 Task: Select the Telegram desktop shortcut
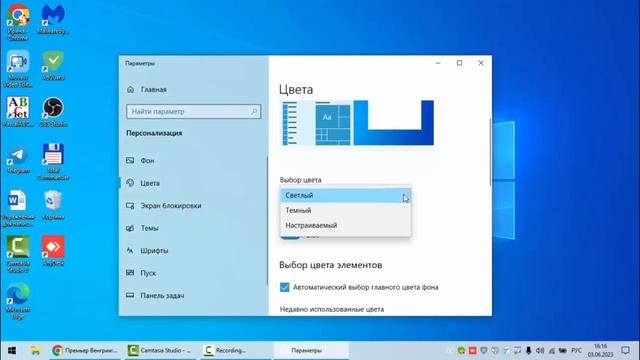[18, 158]
